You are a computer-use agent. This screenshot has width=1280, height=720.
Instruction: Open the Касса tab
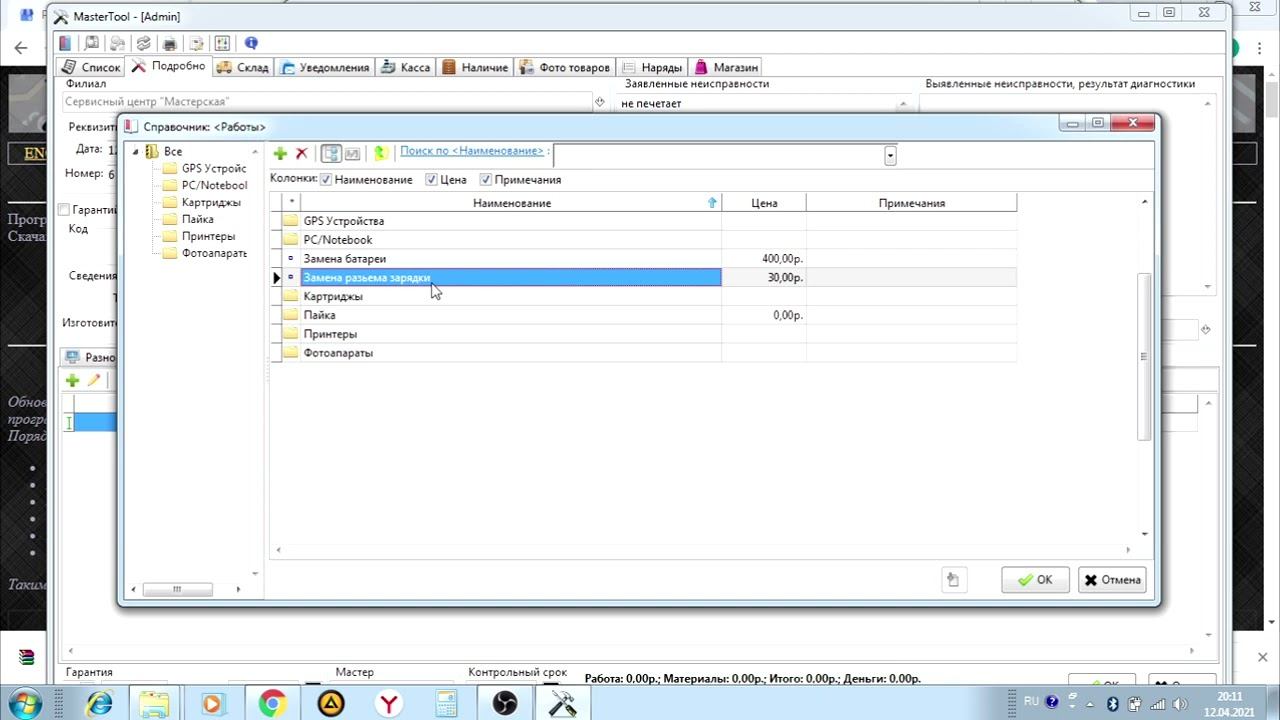tap(406, 67)
